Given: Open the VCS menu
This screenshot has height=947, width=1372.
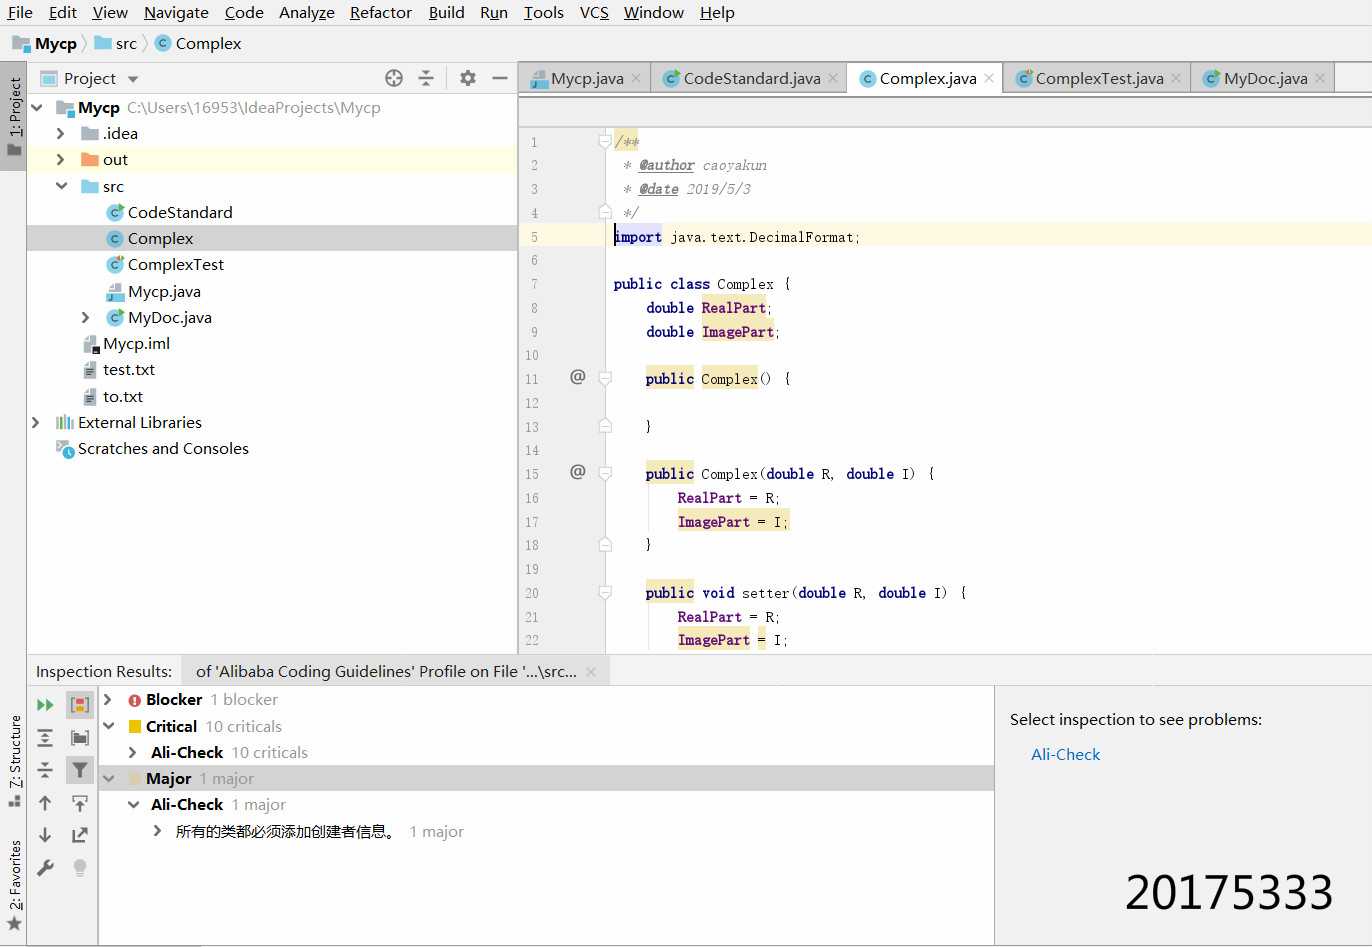Looking at the screenshot, I should [x=594, y=12].
